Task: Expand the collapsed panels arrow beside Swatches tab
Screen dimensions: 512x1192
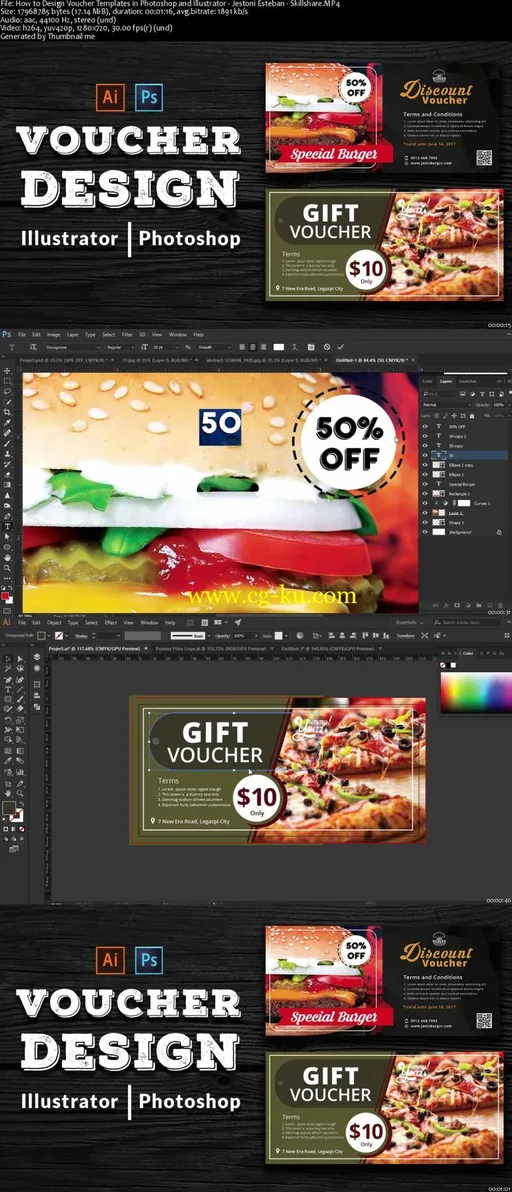Action: [499, 381]
